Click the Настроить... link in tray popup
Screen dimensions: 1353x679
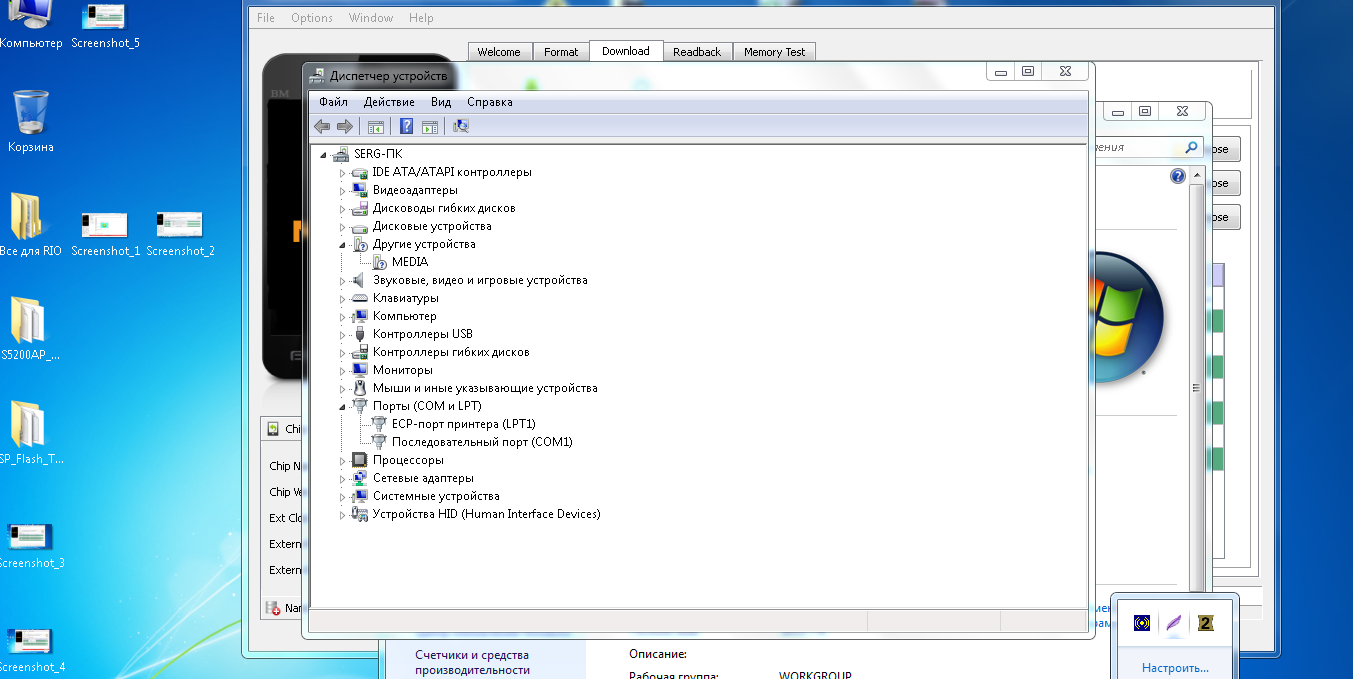click(1175, 667)
